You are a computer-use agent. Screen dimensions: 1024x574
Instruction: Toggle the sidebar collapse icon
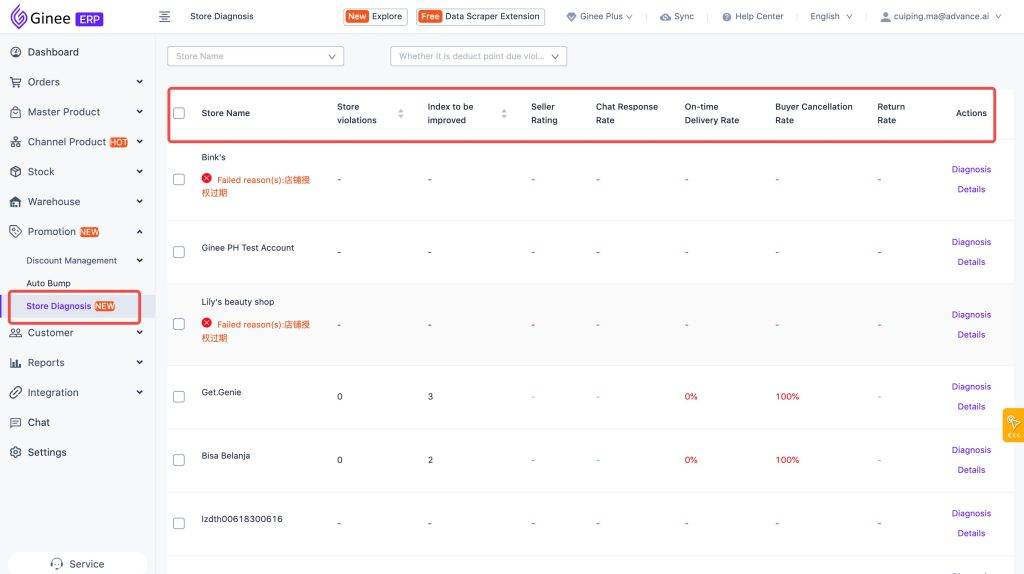[165, 16]
